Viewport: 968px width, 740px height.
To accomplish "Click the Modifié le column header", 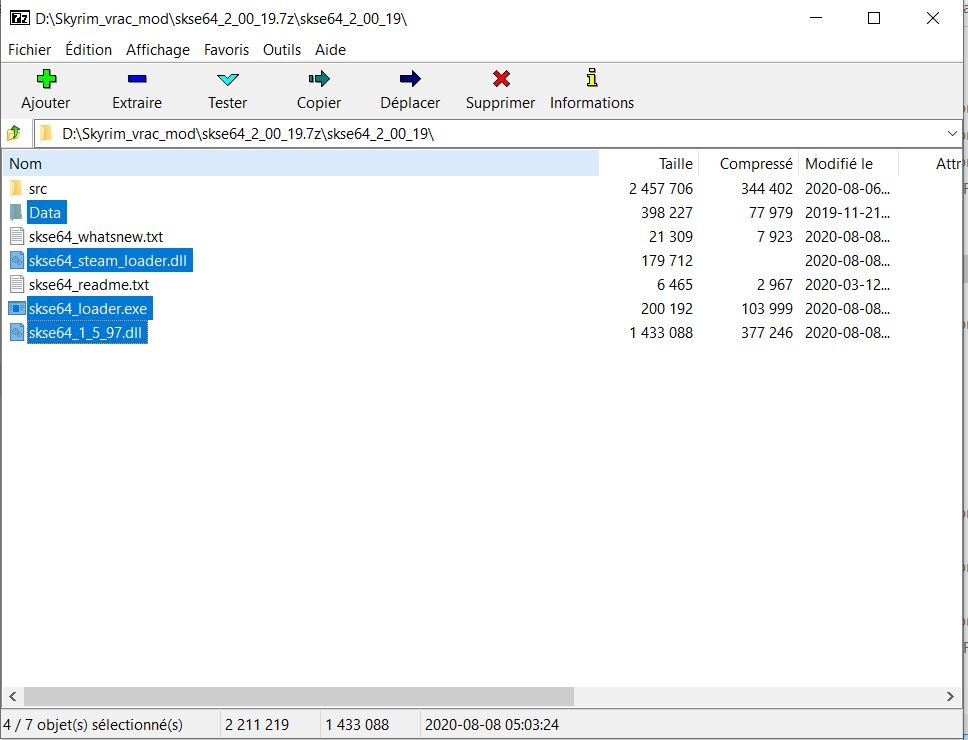I will click(838, 163).
